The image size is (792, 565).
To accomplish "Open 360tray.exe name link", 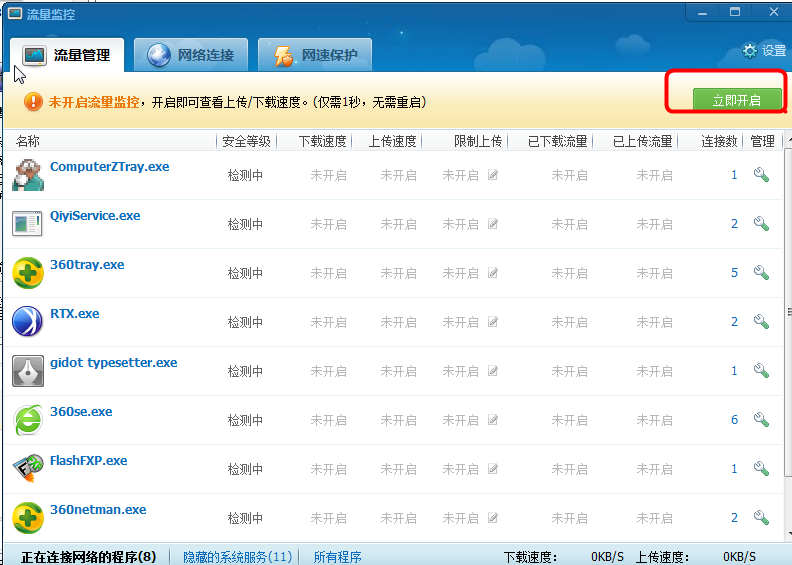I will point(87,265).
